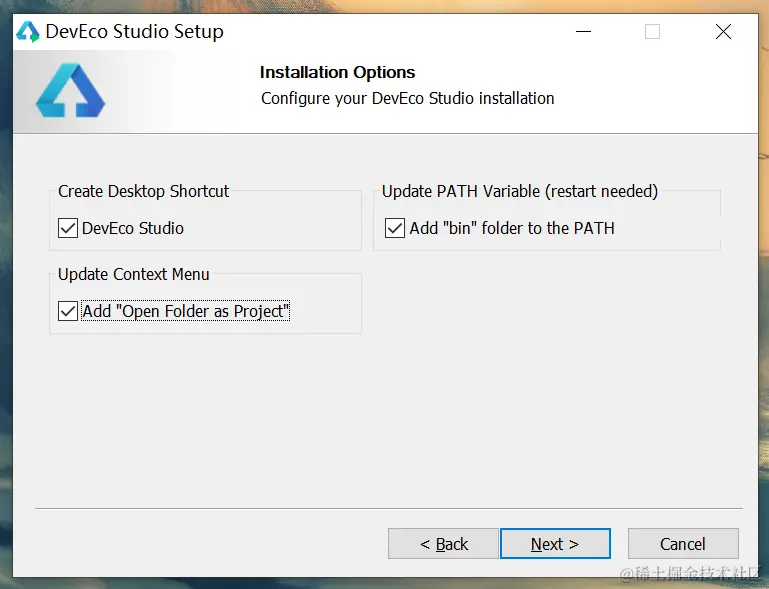The image size is (769, 589).
Task: Cancel the DevEco Studio installation
Action: tap(683, 544)
